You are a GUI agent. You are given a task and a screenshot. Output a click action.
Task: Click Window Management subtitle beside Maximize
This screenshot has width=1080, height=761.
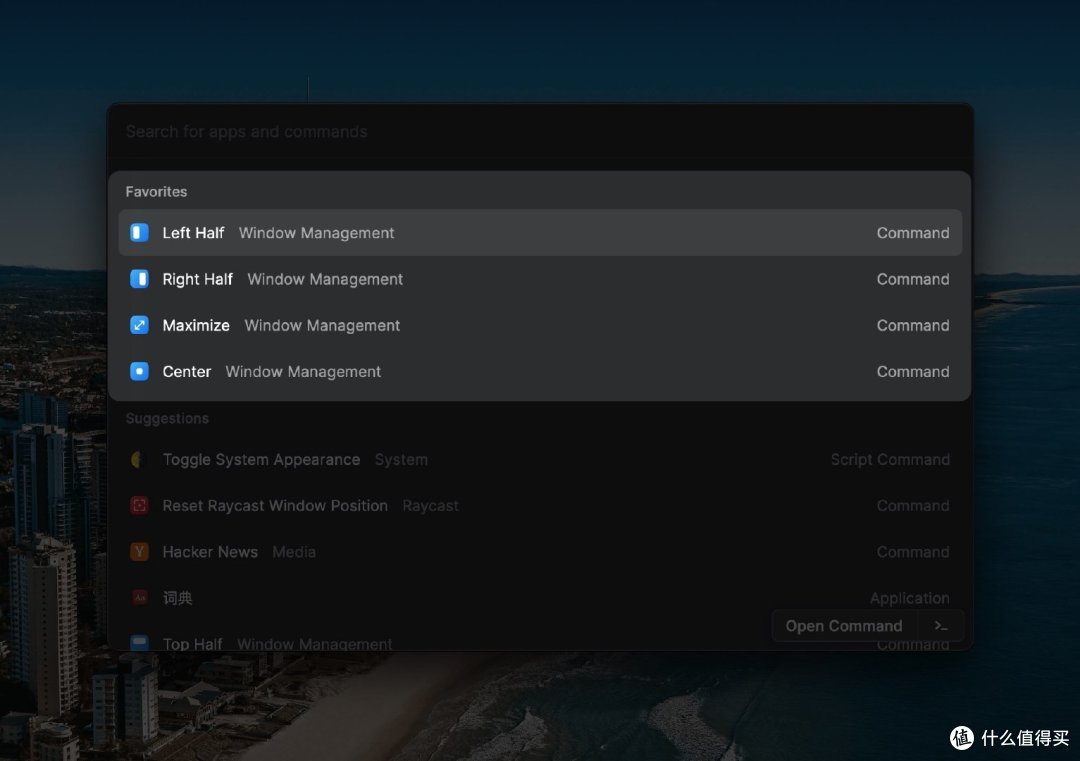tap(322, 325)
